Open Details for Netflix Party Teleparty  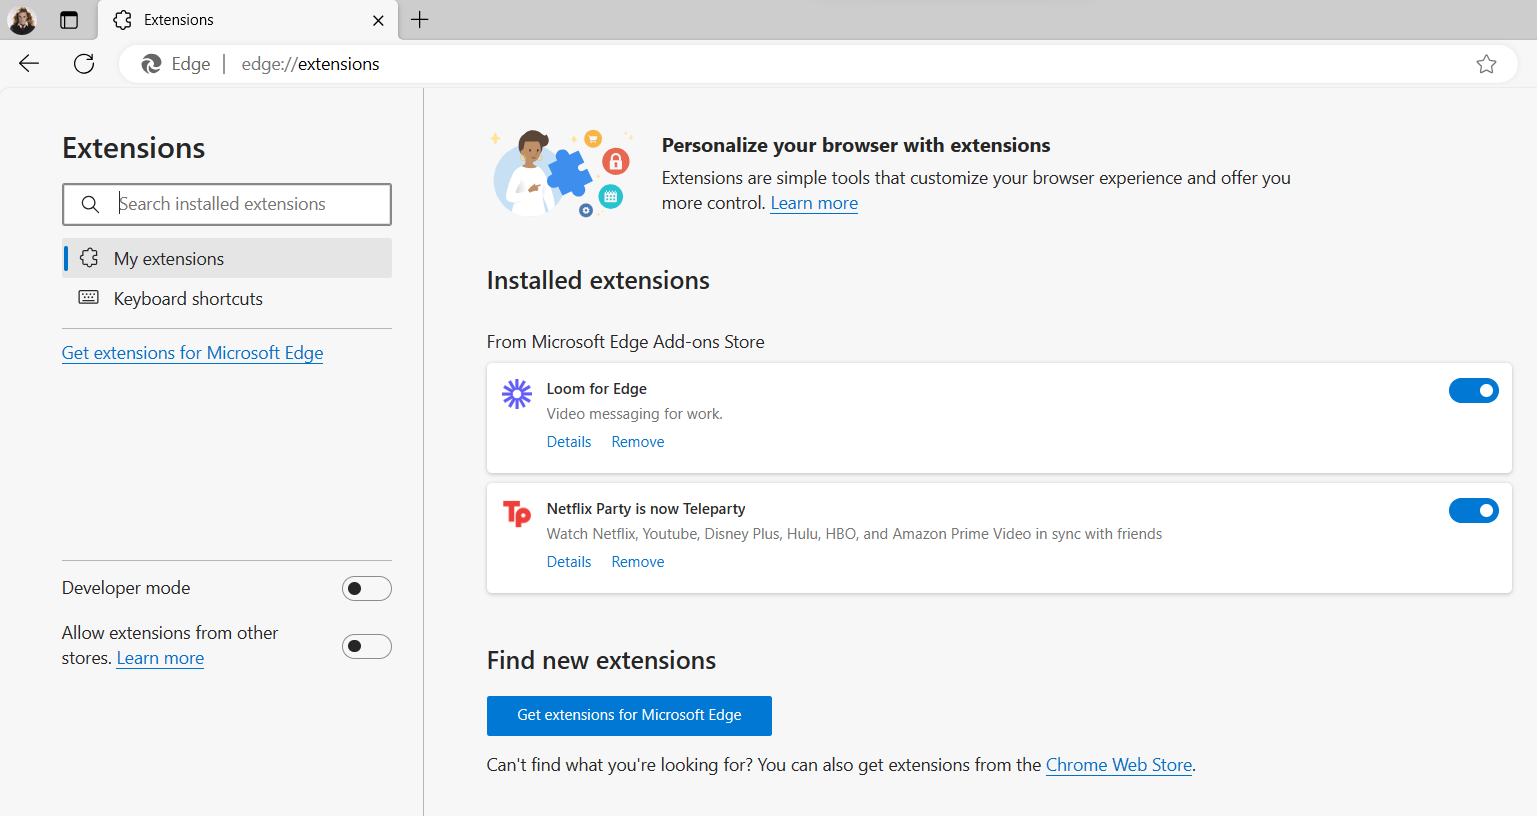coord(569,562)
